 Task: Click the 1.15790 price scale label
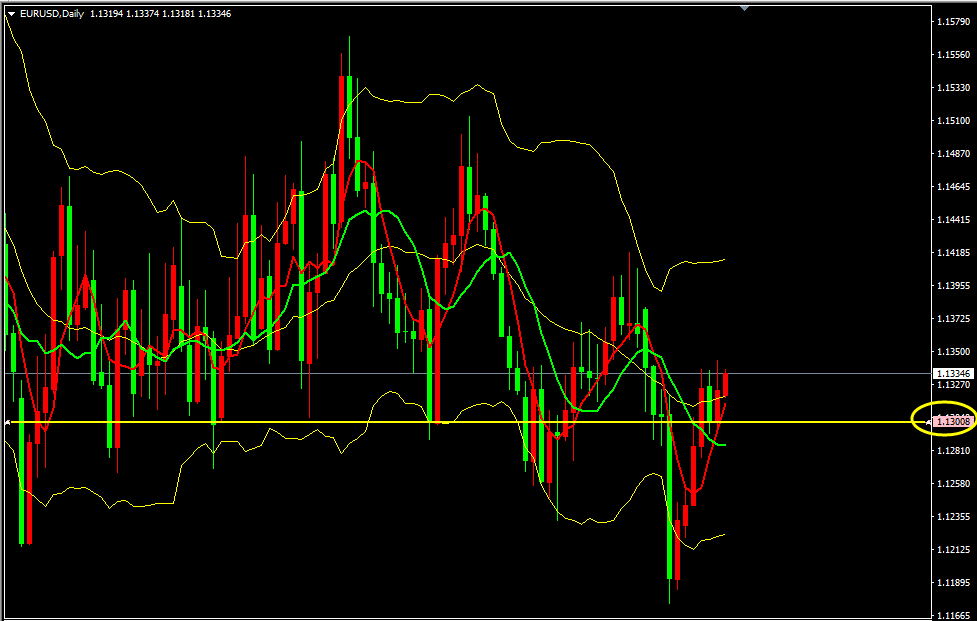click(x=953, y=22)
